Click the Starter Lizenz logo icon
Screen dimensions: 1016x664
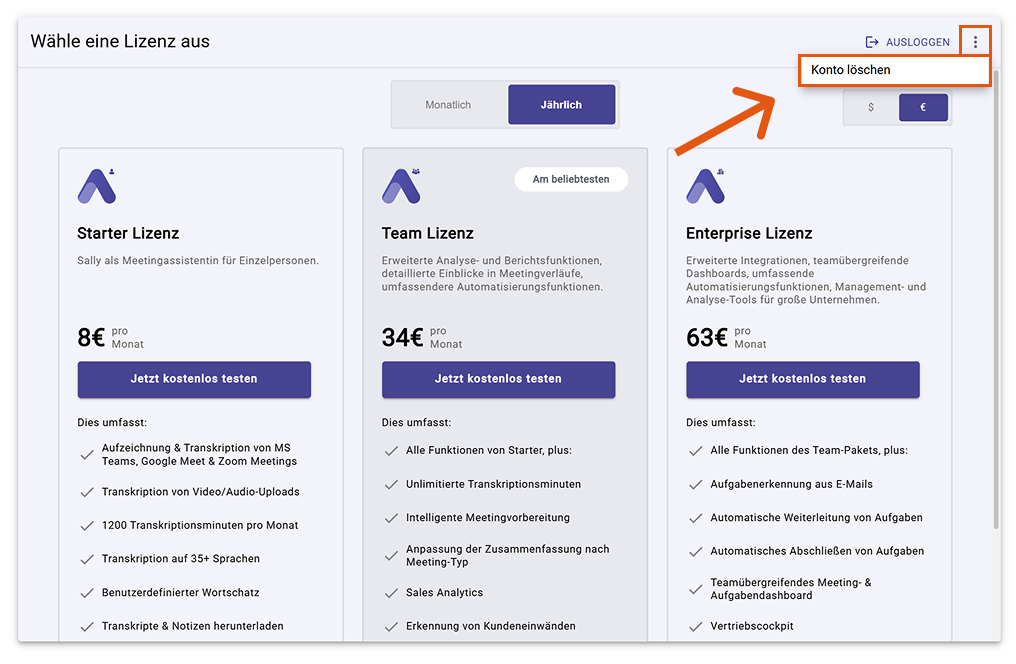(97, 186)
